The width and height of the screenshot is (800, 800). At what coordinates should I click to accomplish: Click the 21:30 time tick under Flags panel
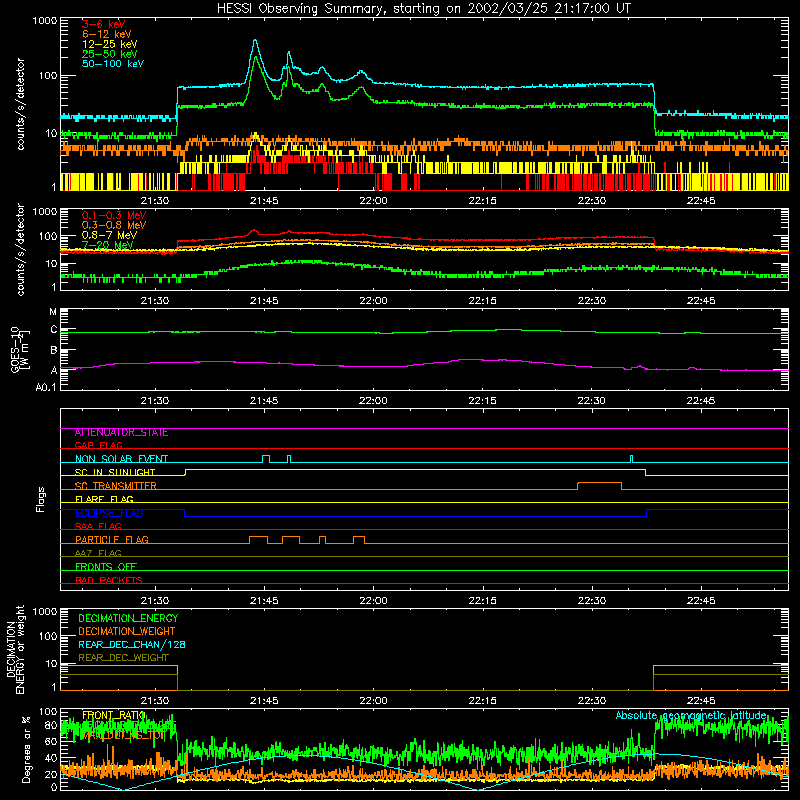(155, 601)
